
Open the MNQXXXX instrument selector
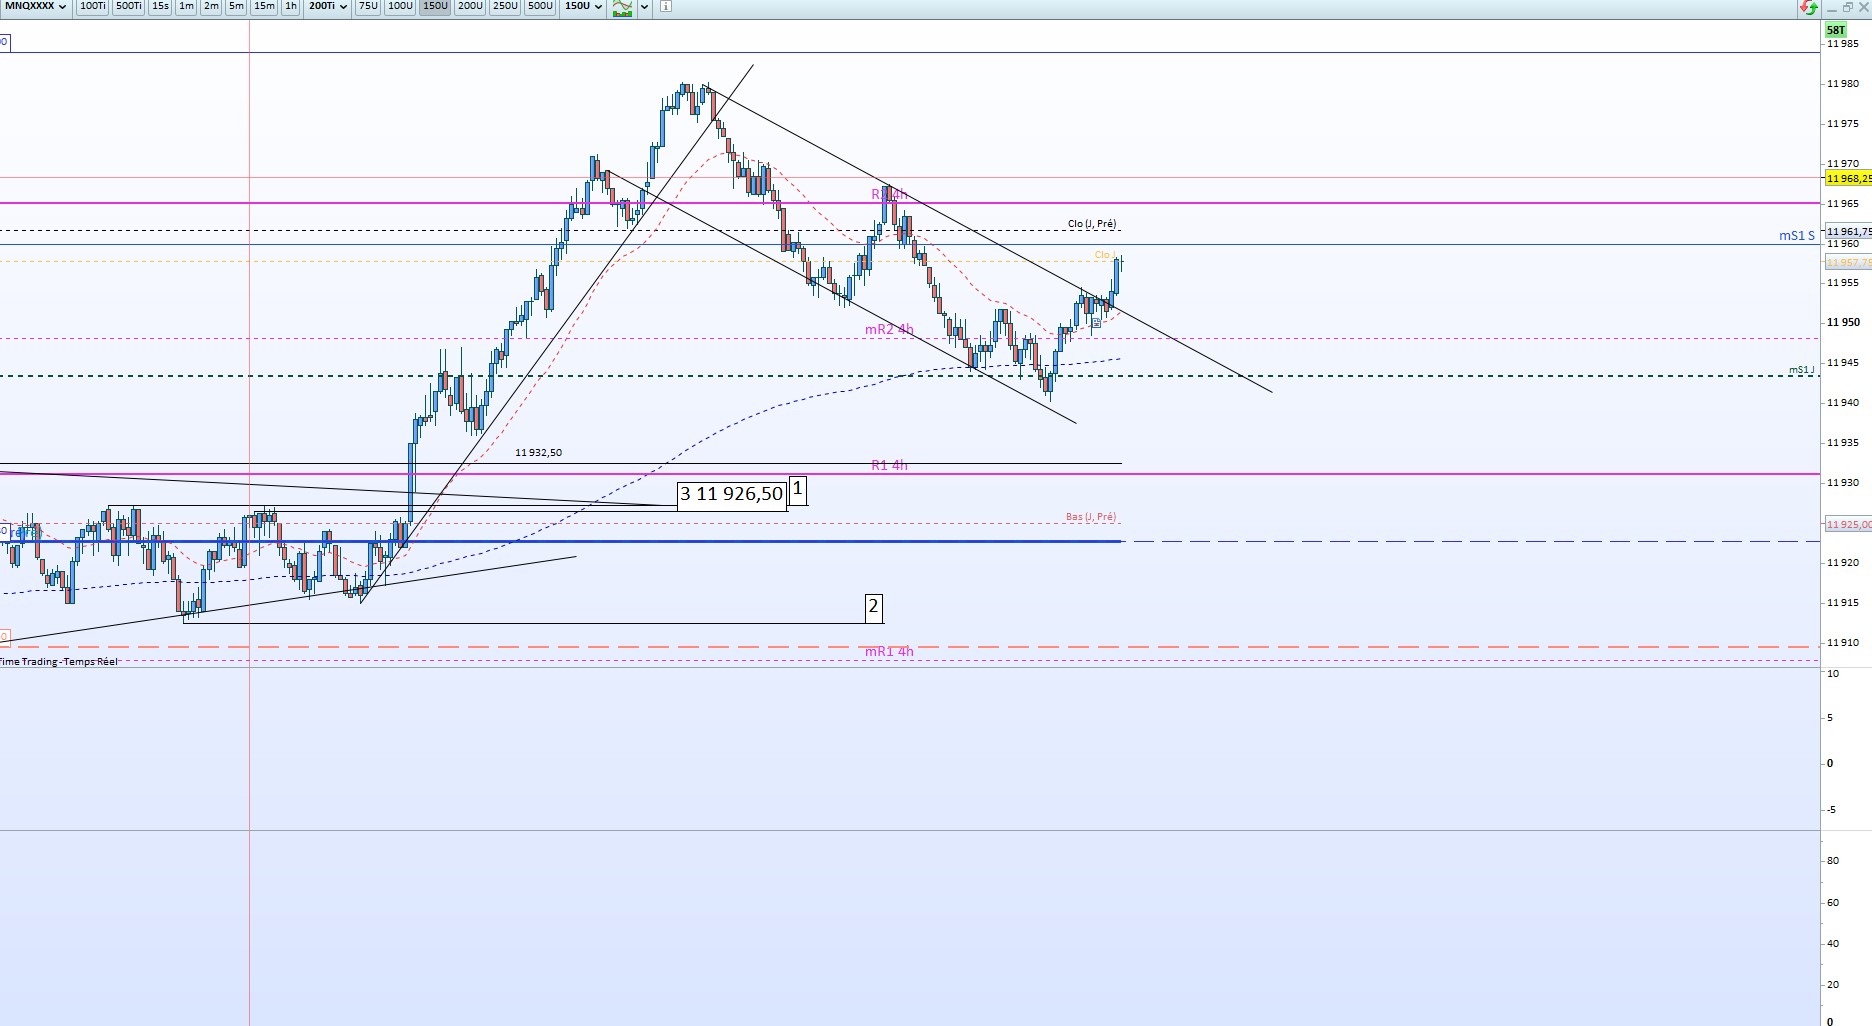pyautogui.click(x=36, y=6)
